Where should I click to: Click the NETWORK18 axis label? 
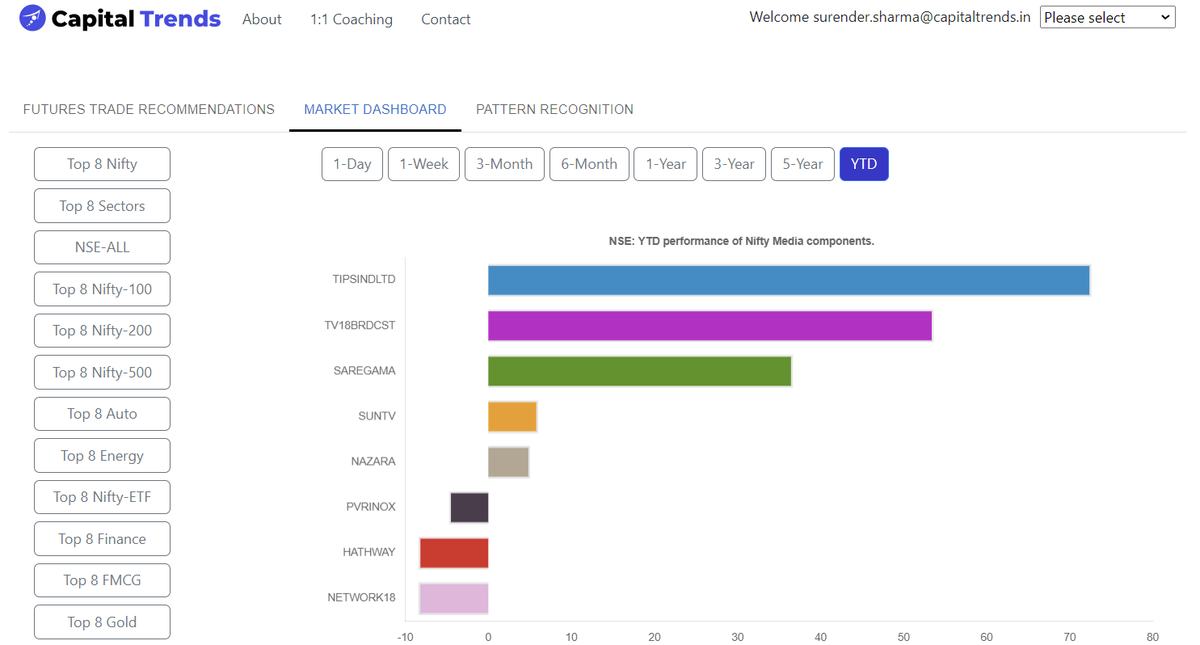[x=362, y=598]
